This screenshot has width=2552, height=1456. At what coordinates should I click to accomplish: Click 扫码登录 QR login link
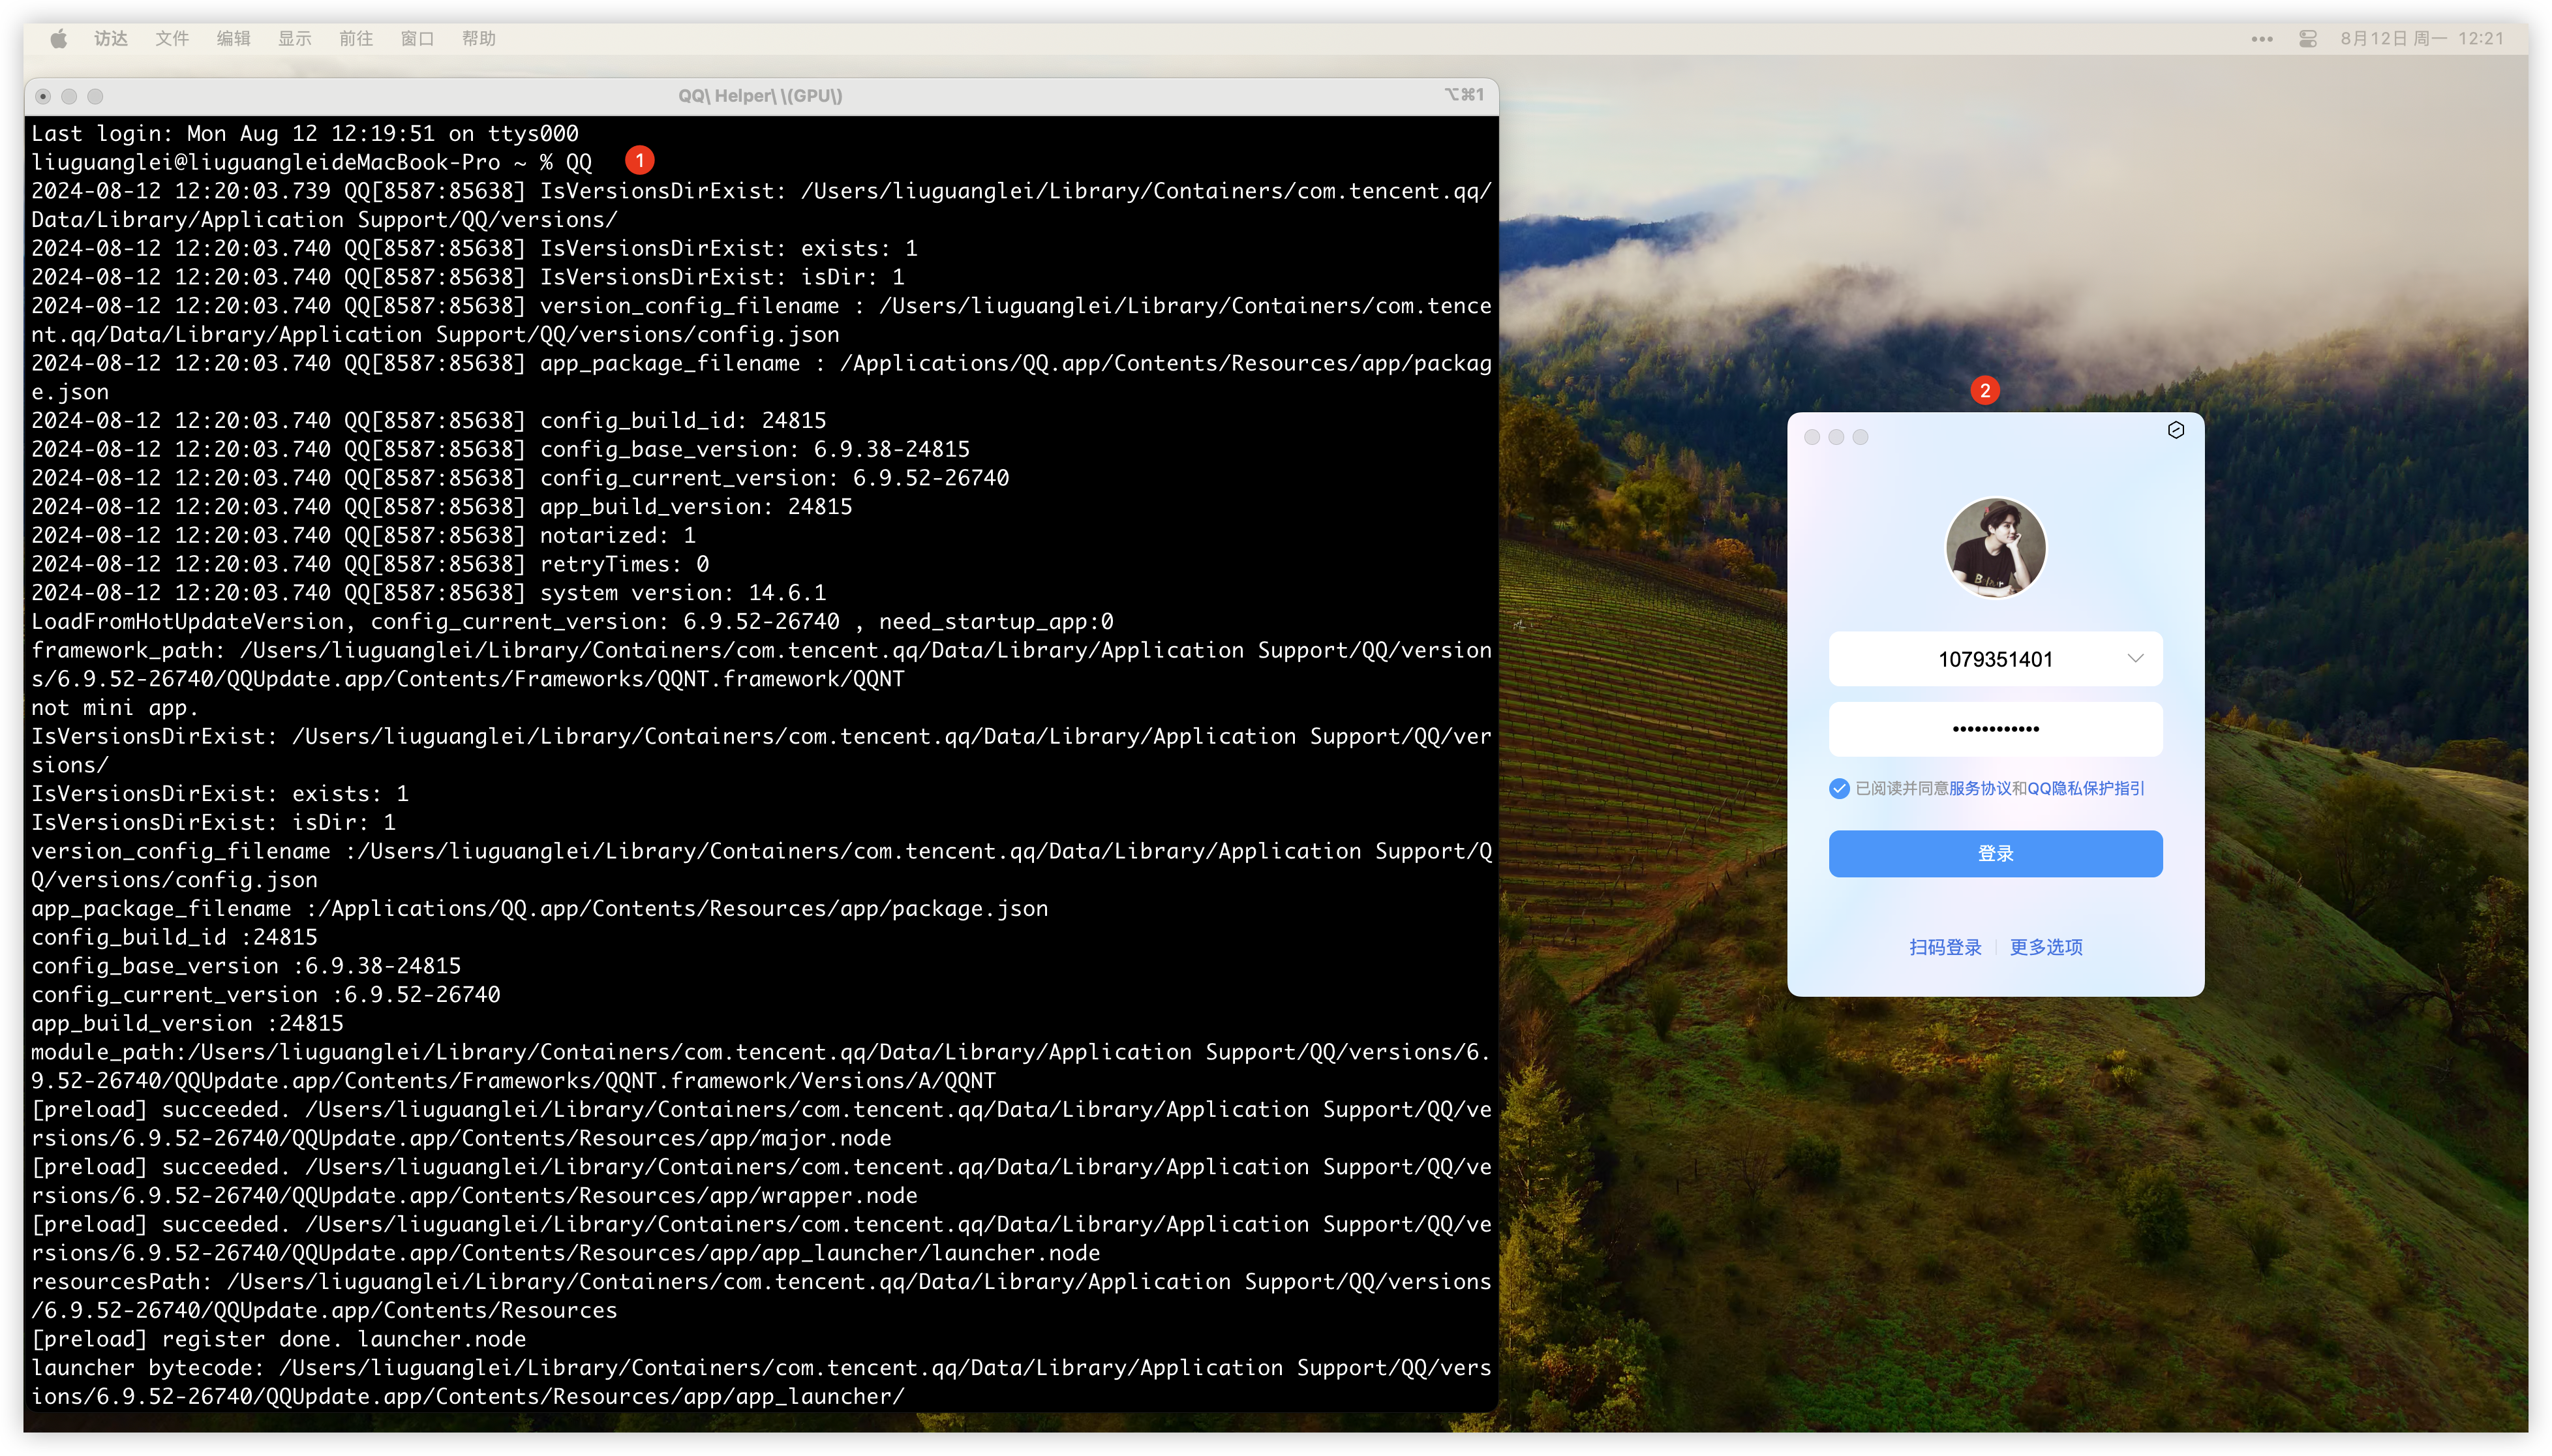tap(1945, 947)
